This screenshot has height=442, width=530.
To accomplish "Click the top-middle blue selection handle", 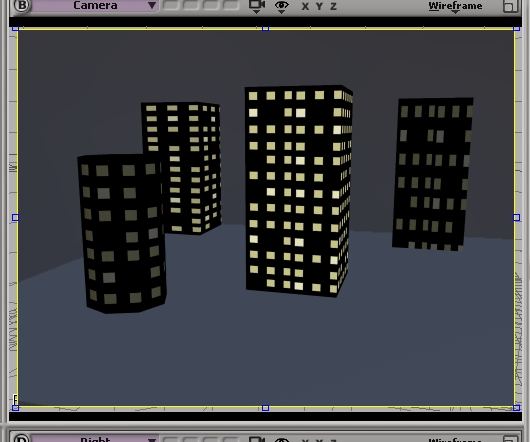I will coord(266,29).
